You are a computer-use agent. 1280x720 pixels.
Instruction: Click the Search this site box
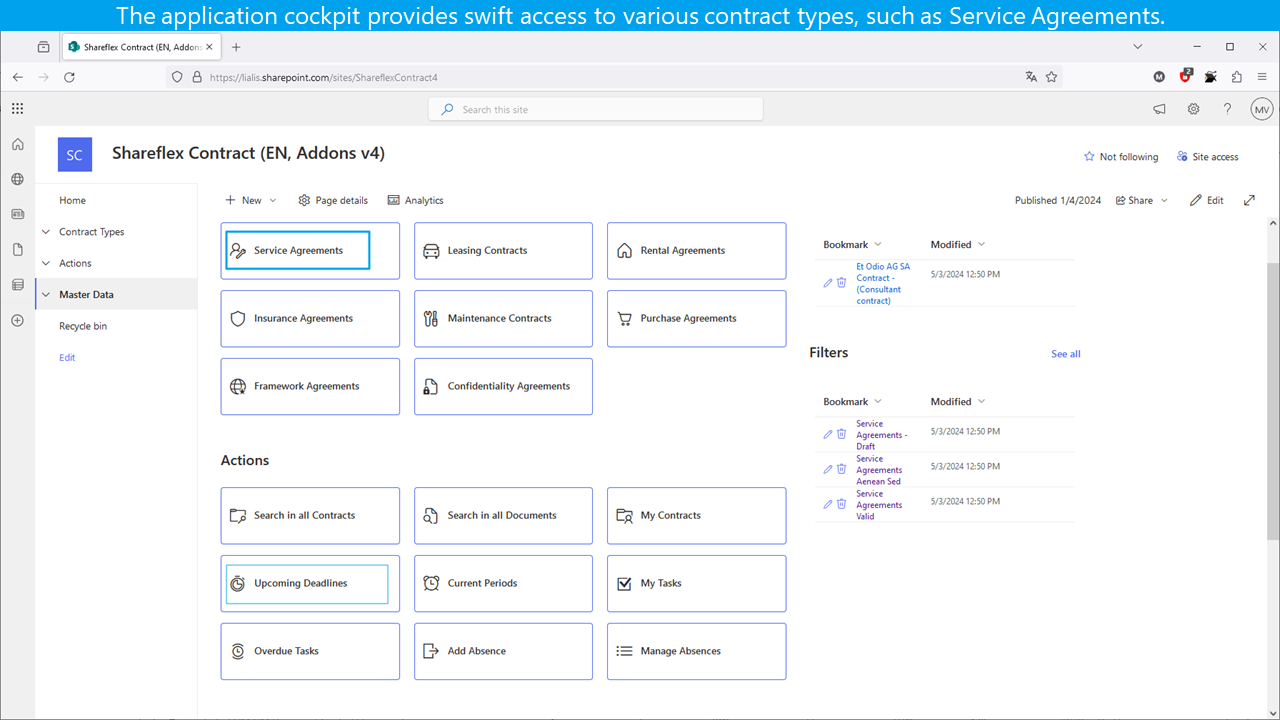596,109
